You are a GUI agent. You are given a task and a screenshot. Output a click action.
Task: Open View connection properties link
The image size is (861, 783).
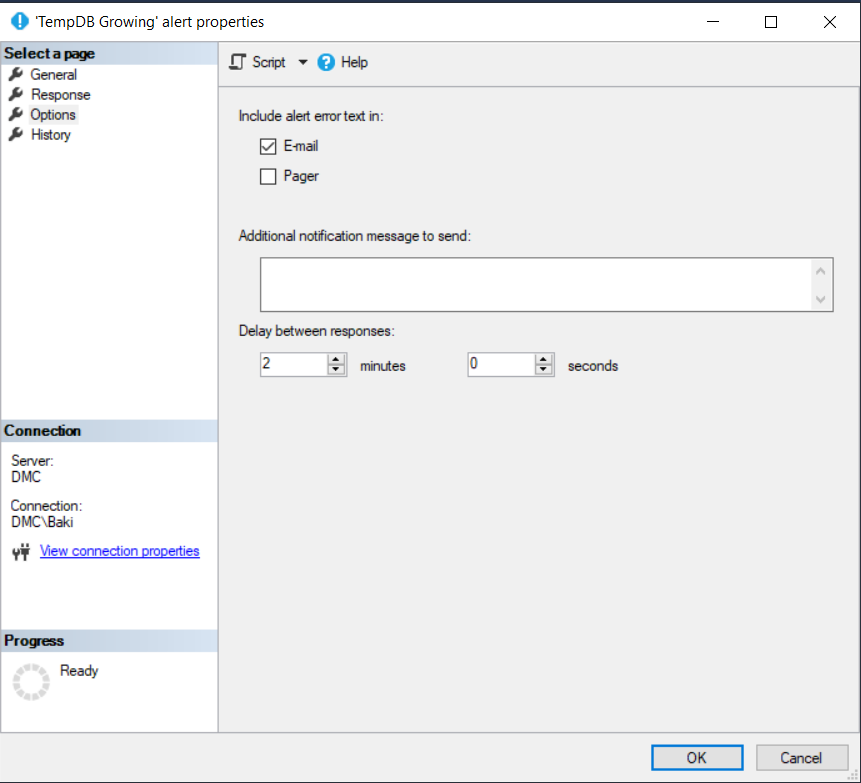pyautogui.click(x=119, y=551)
